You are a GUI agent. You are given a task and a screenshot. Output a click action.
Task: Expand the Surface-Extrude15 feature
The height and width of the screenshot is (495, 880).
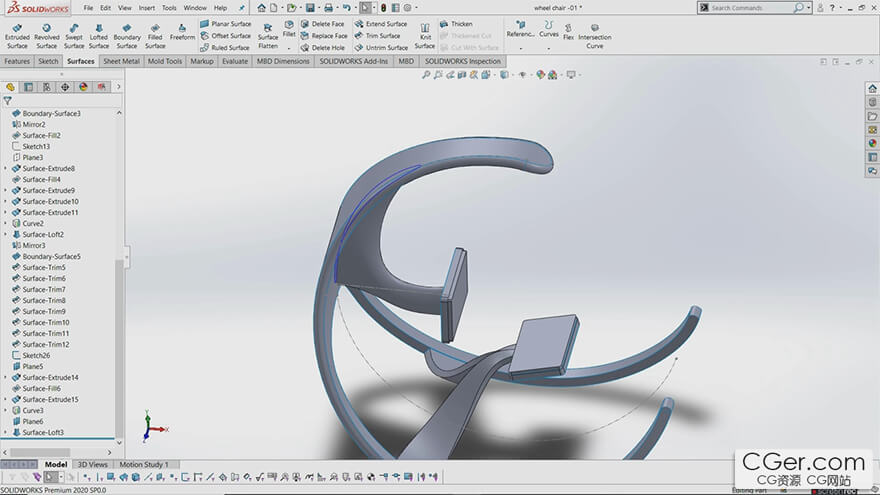pos(6,400)
